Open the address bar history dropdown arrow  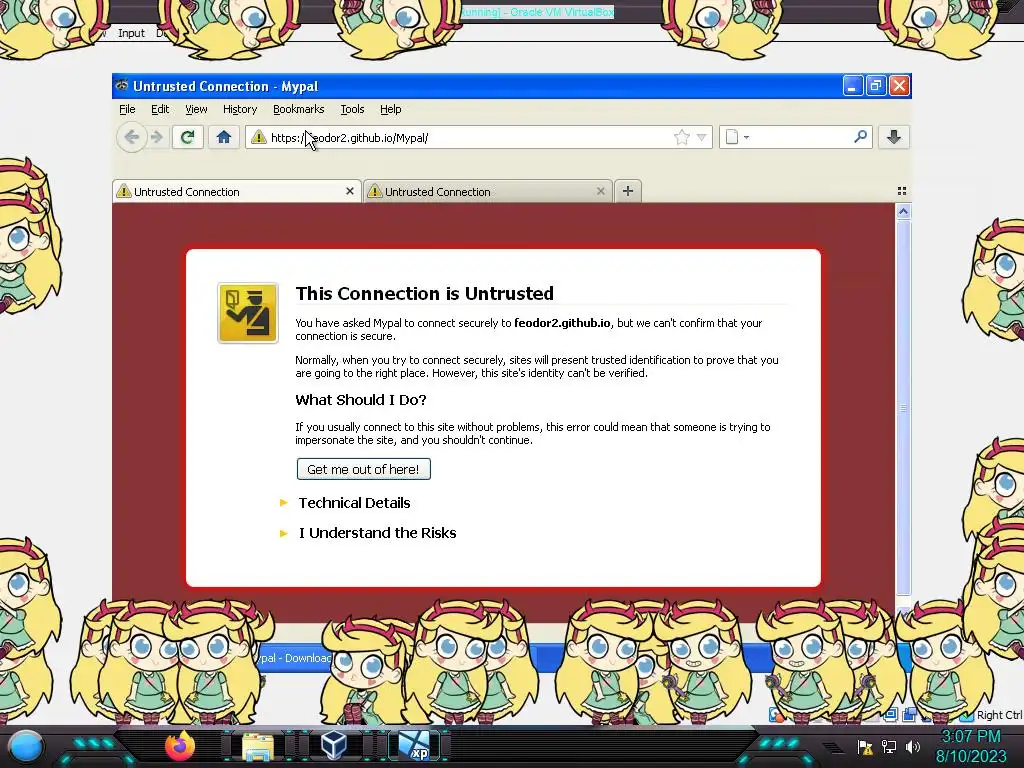tap(701, 137)
